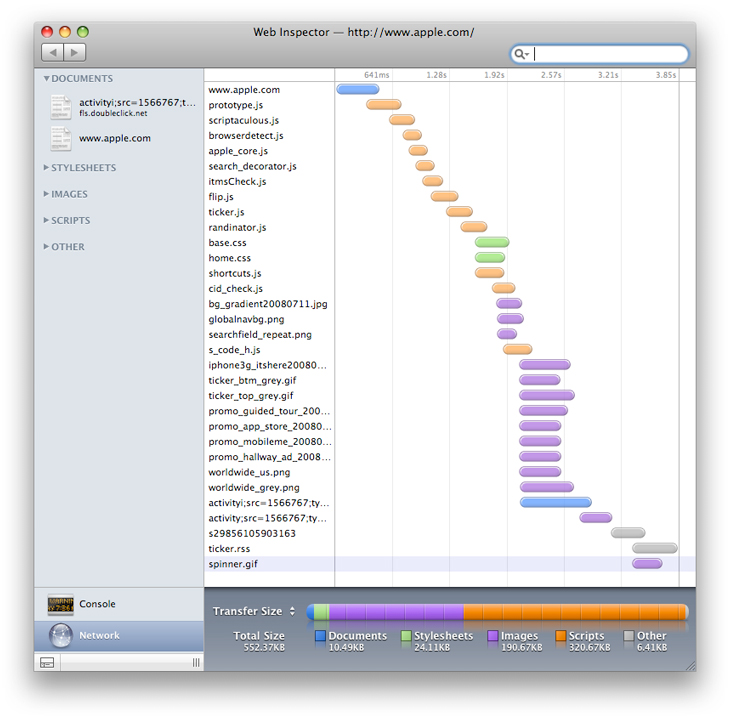Select the Network panel
This screenshot has height=719, width=731.
click(119, 636)
